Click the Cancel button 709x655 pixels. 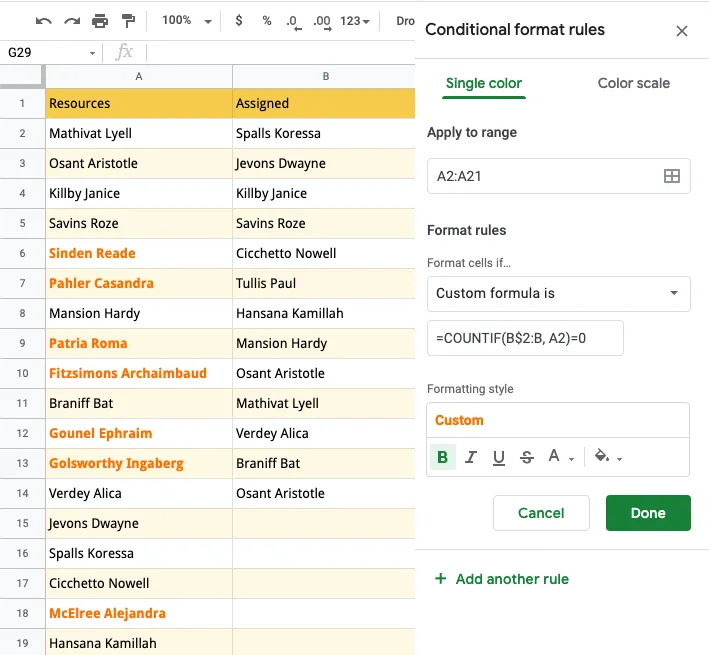pyautogui.click(x=541, y=513)
